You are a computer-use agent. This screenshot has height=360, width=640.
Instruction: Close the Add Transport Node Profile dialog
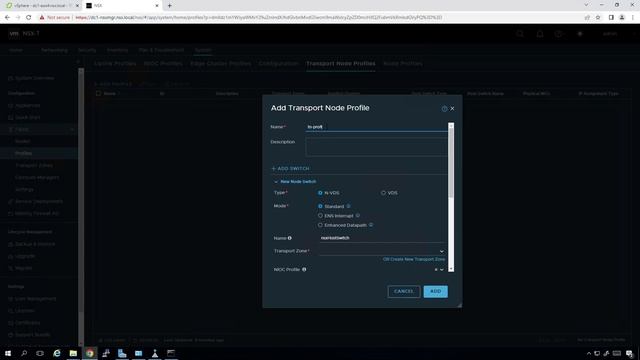point(452,109)
